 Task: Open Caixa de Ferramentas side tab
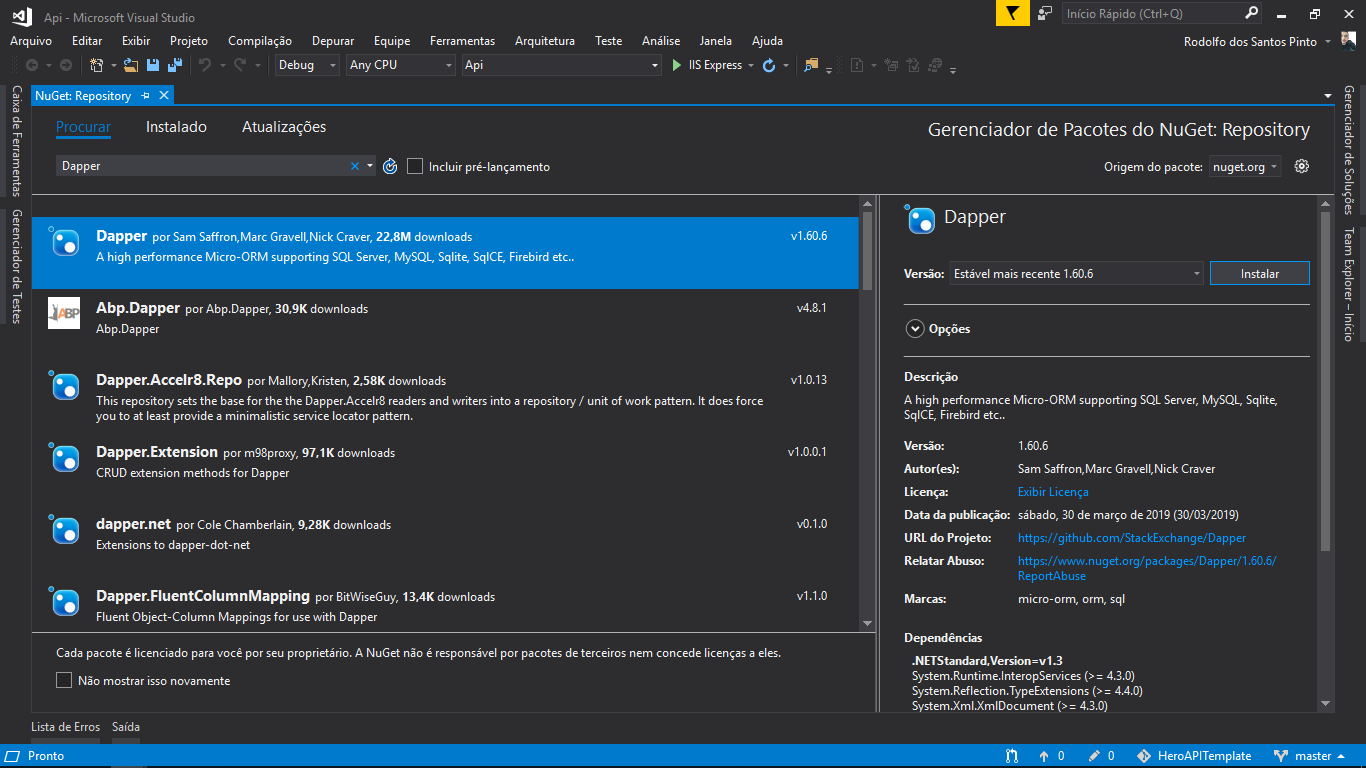(x=17, y=140)
